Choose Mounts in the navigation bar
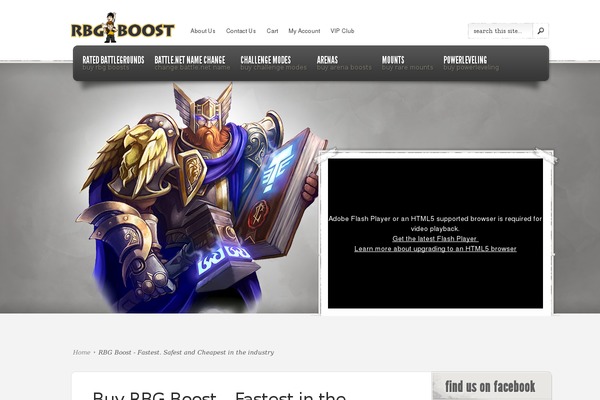This screenshot has height=400, width=600. click(408, 63)
